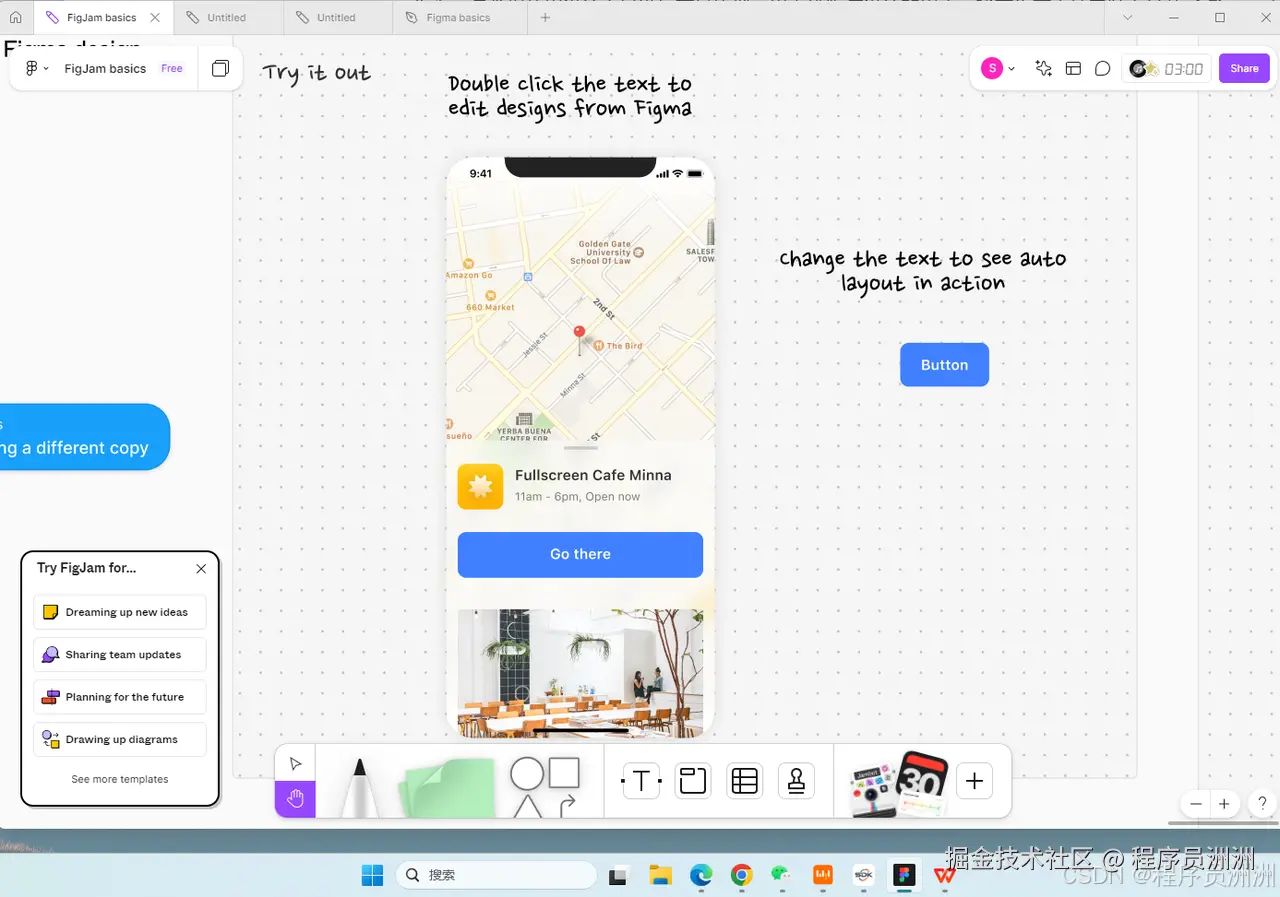Open Microsoft Edge from taskbar
This screenshot has width=1280, height=897.
pos(701,875)
